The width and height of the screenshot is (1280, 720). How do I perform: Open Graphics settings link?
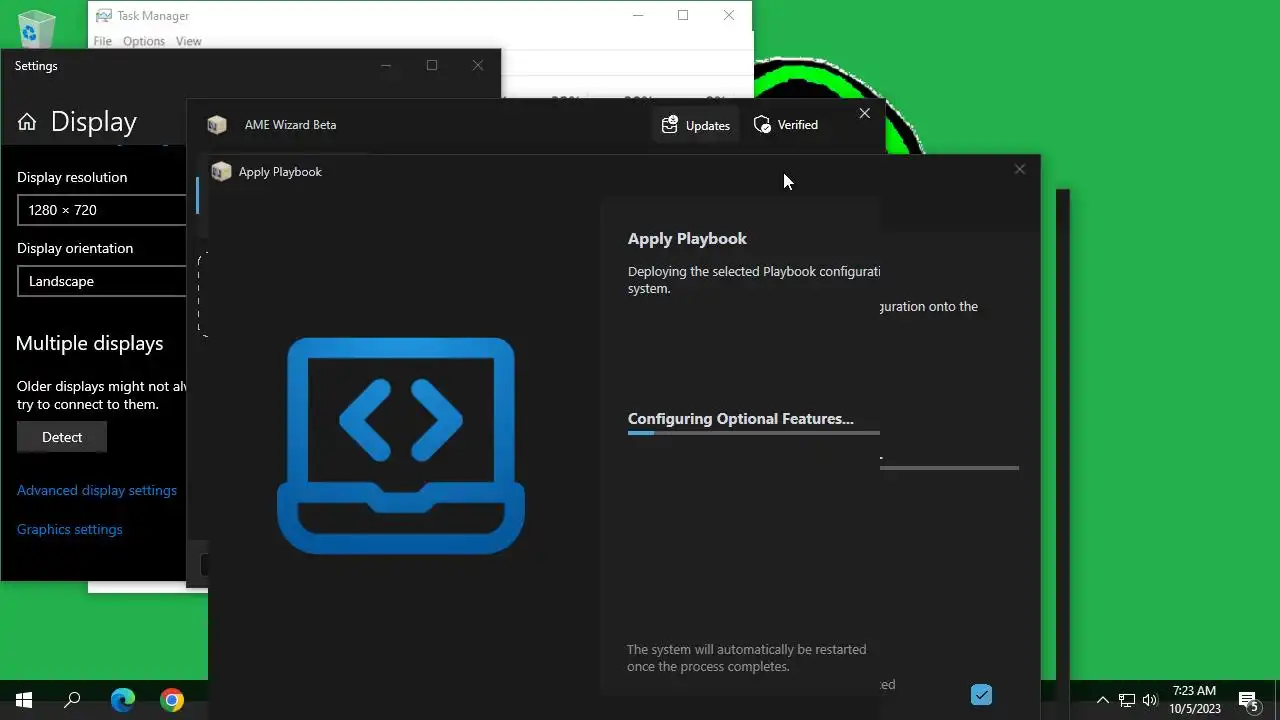pyautogui.click(x=70, y=529)
